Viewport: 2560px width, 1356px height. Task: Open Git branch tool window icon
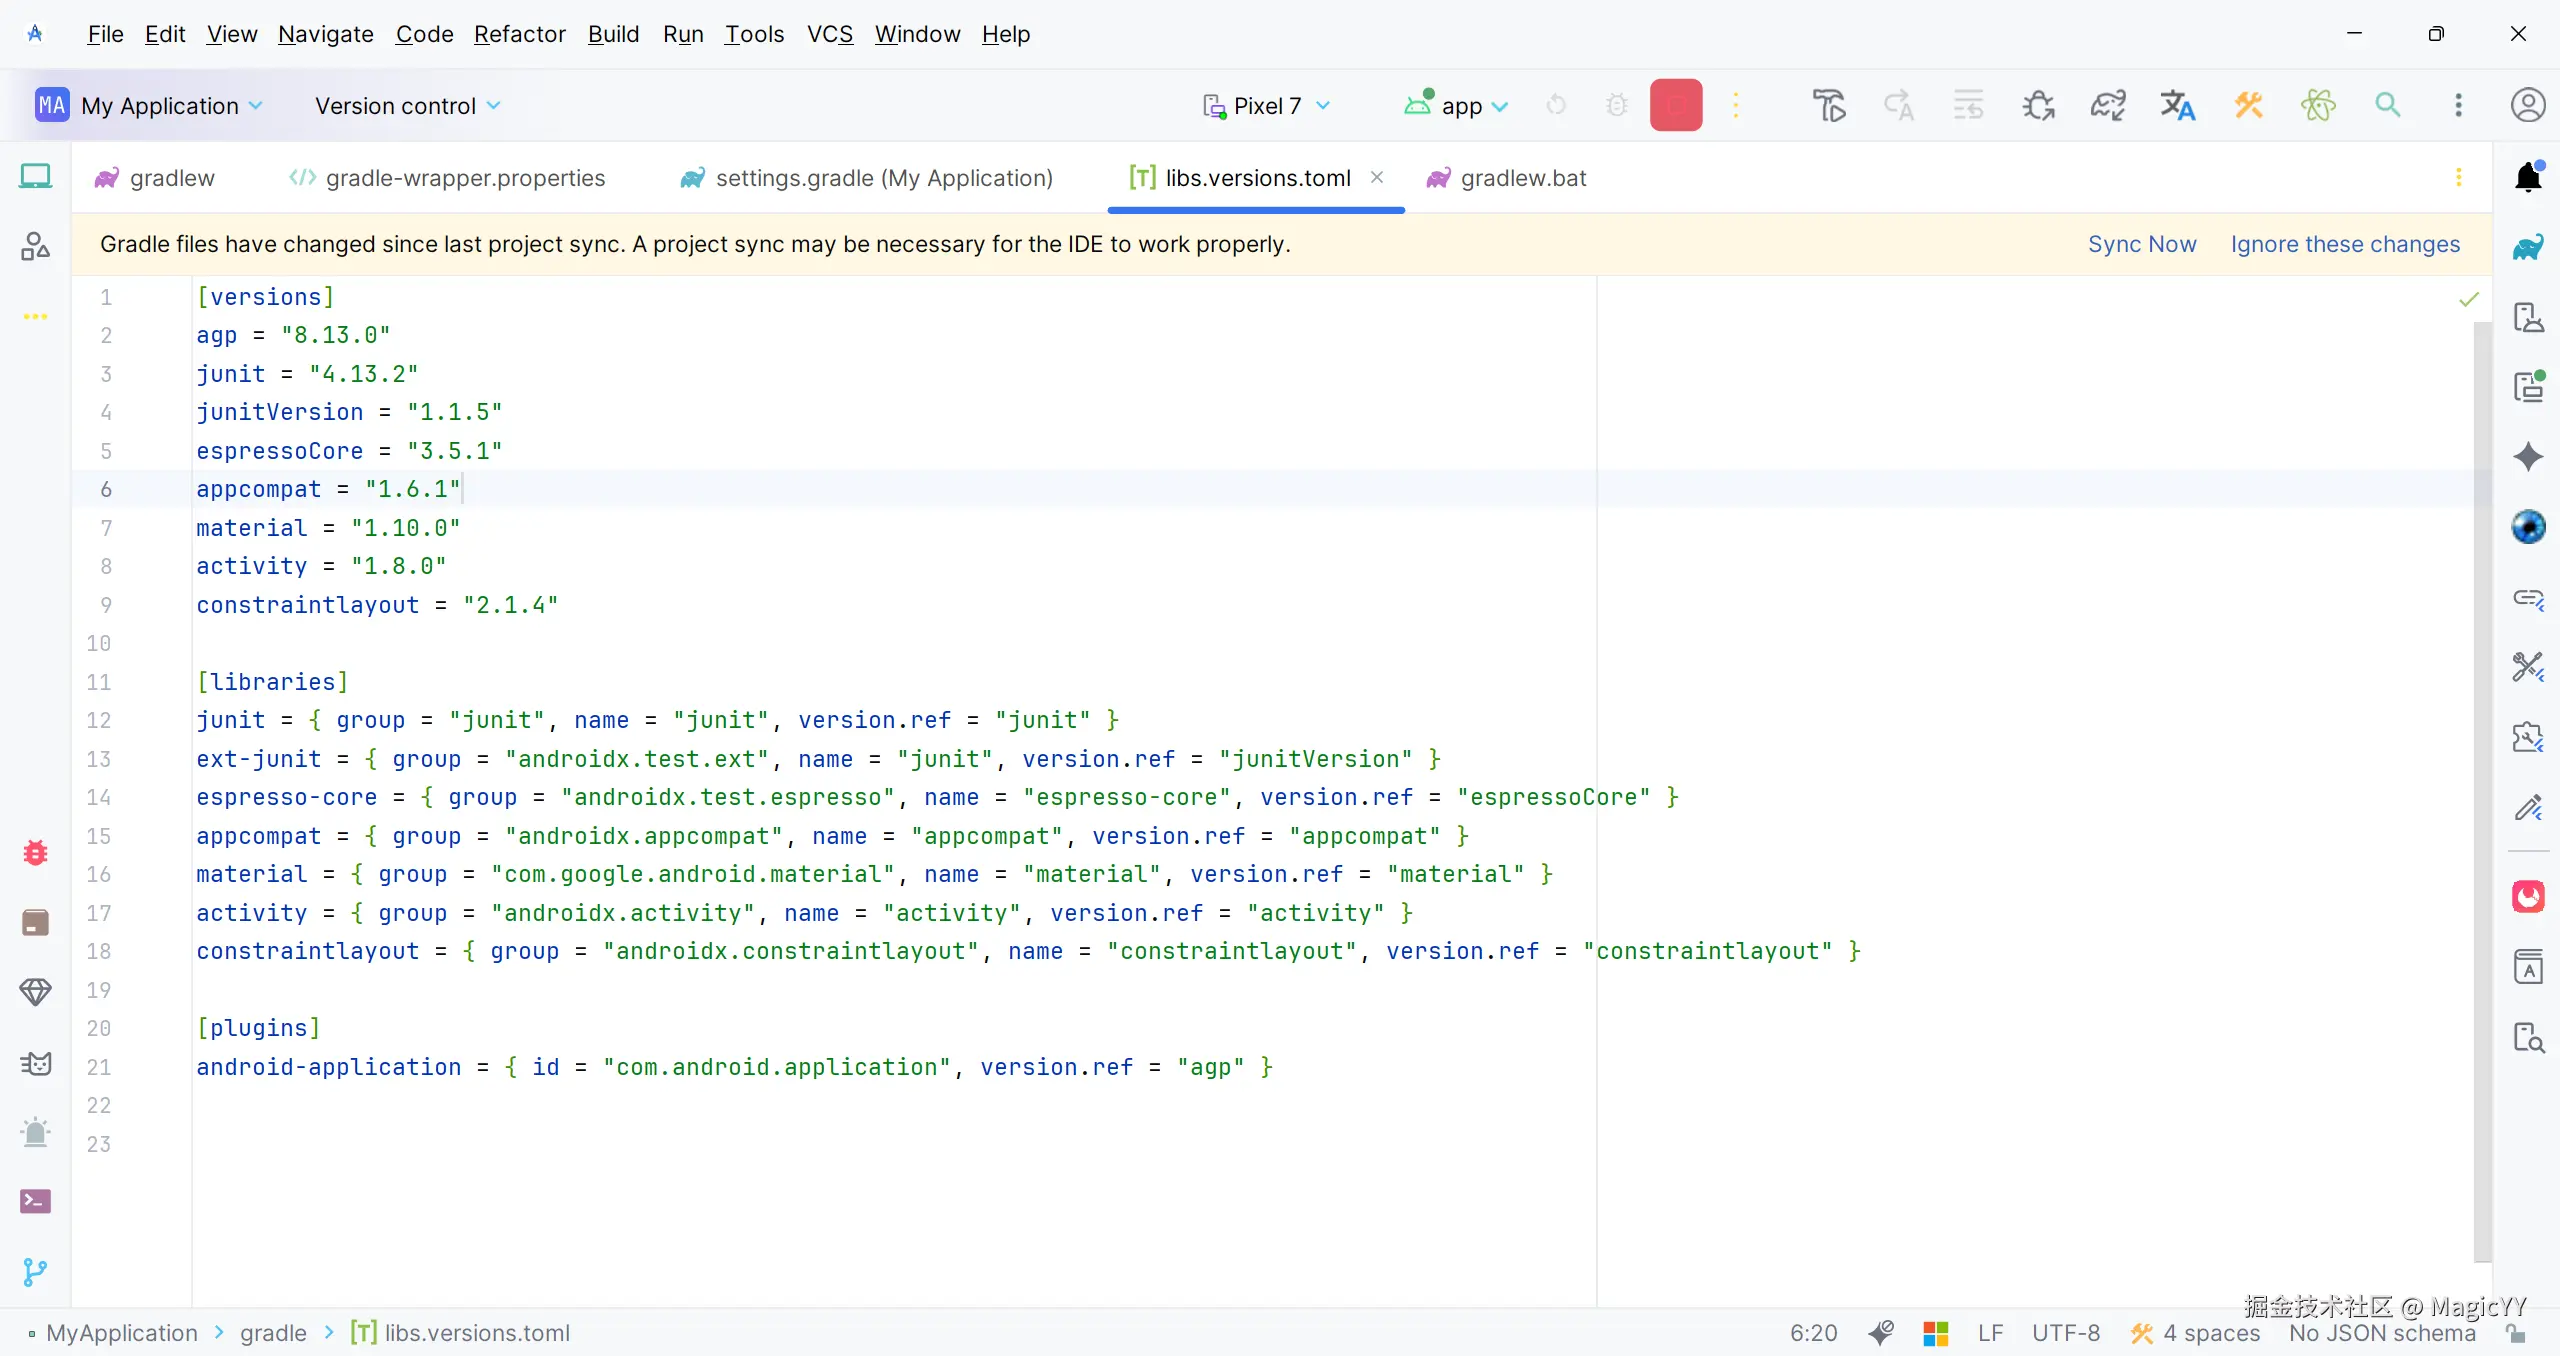(35, 1271)
